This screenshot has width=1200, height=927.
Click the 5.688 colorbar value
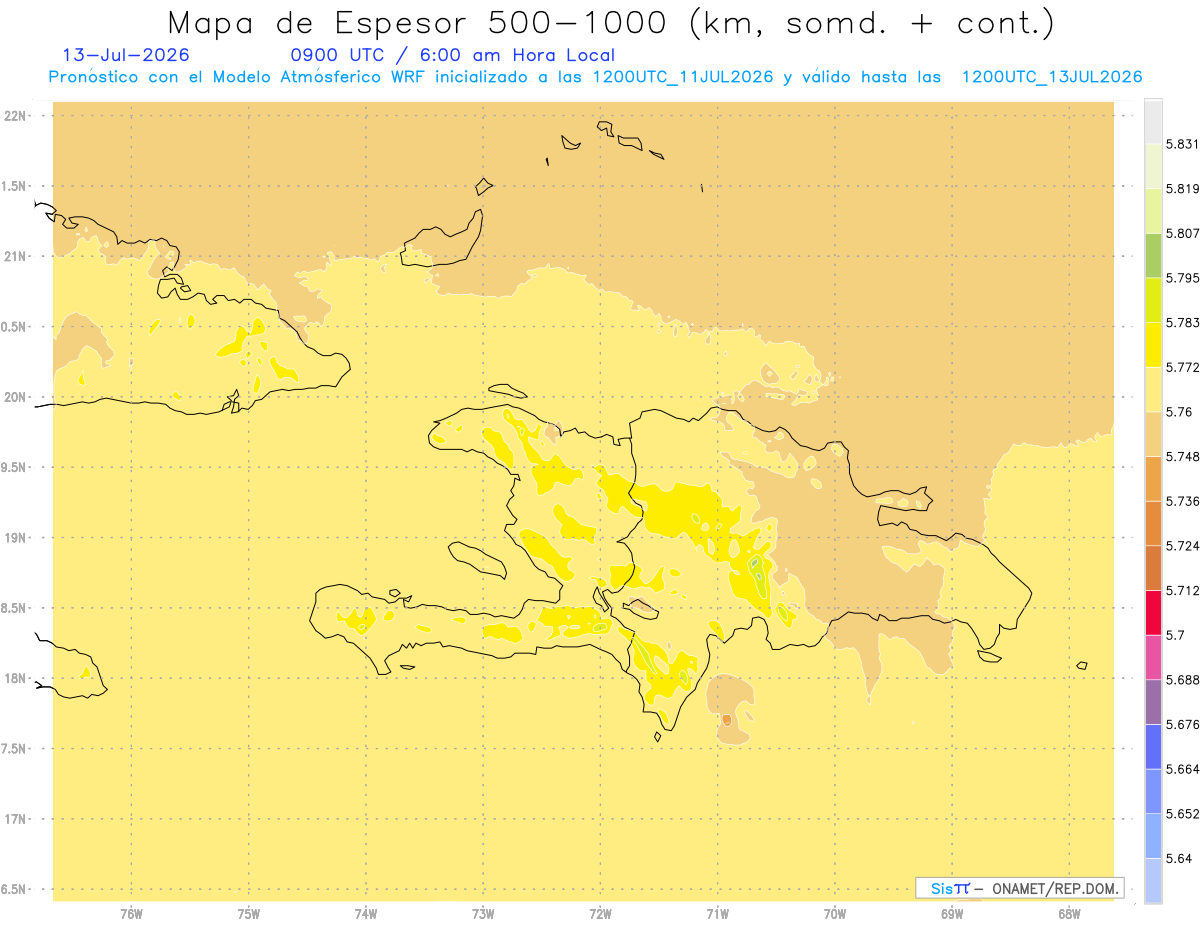tap(1182, 680)
